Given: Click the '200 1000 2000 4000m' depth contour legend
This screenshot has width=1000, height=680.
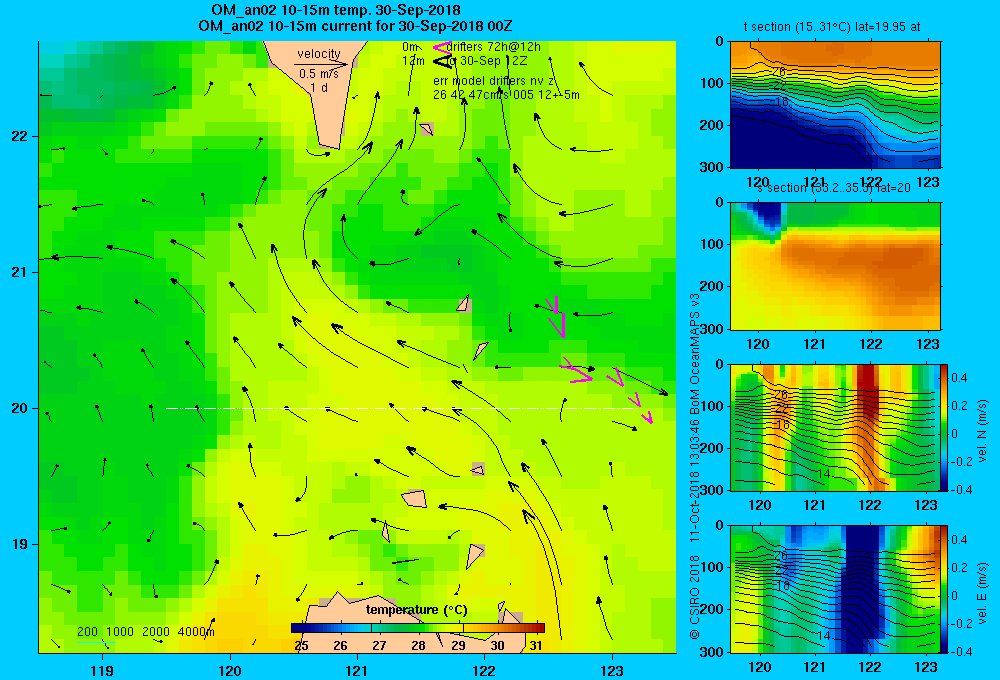Looking at the screenshot, I should [x=146, y=632].
